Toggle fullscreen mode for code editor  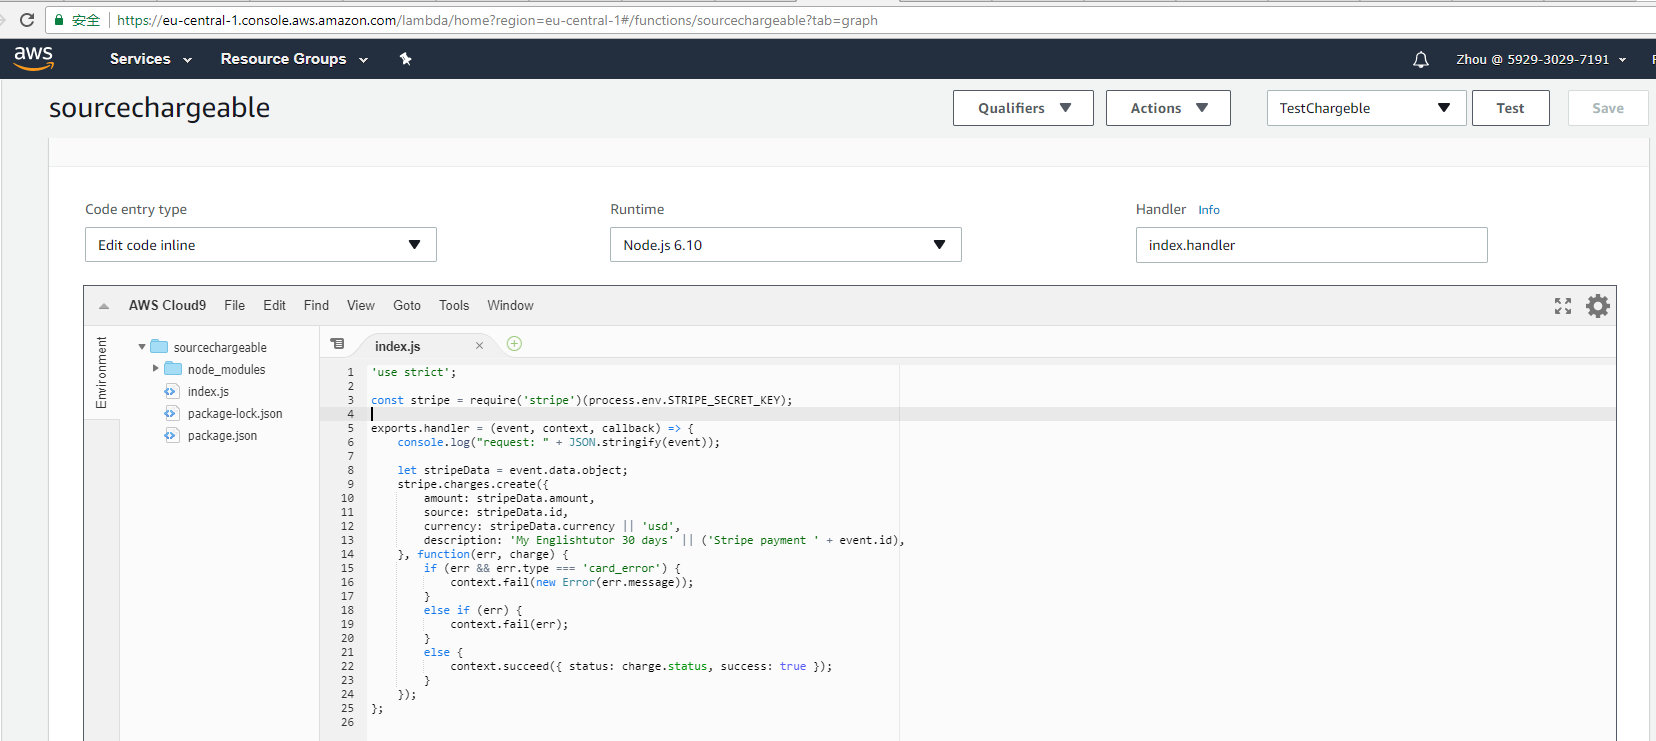pos(1563,306)
